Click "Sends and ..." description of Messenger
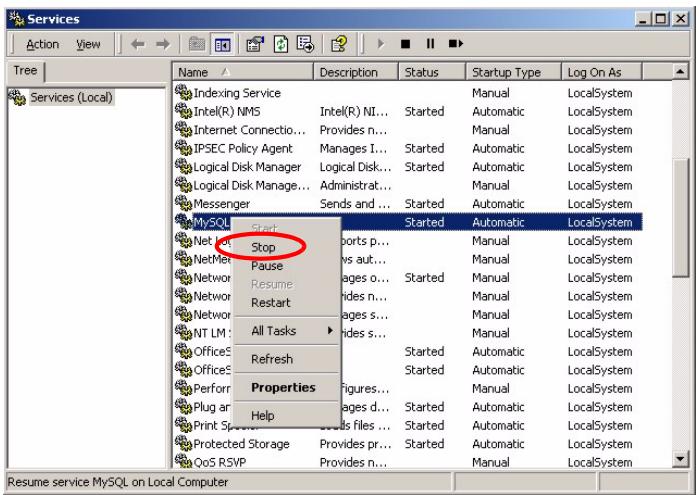 click(x=355, y=204)
